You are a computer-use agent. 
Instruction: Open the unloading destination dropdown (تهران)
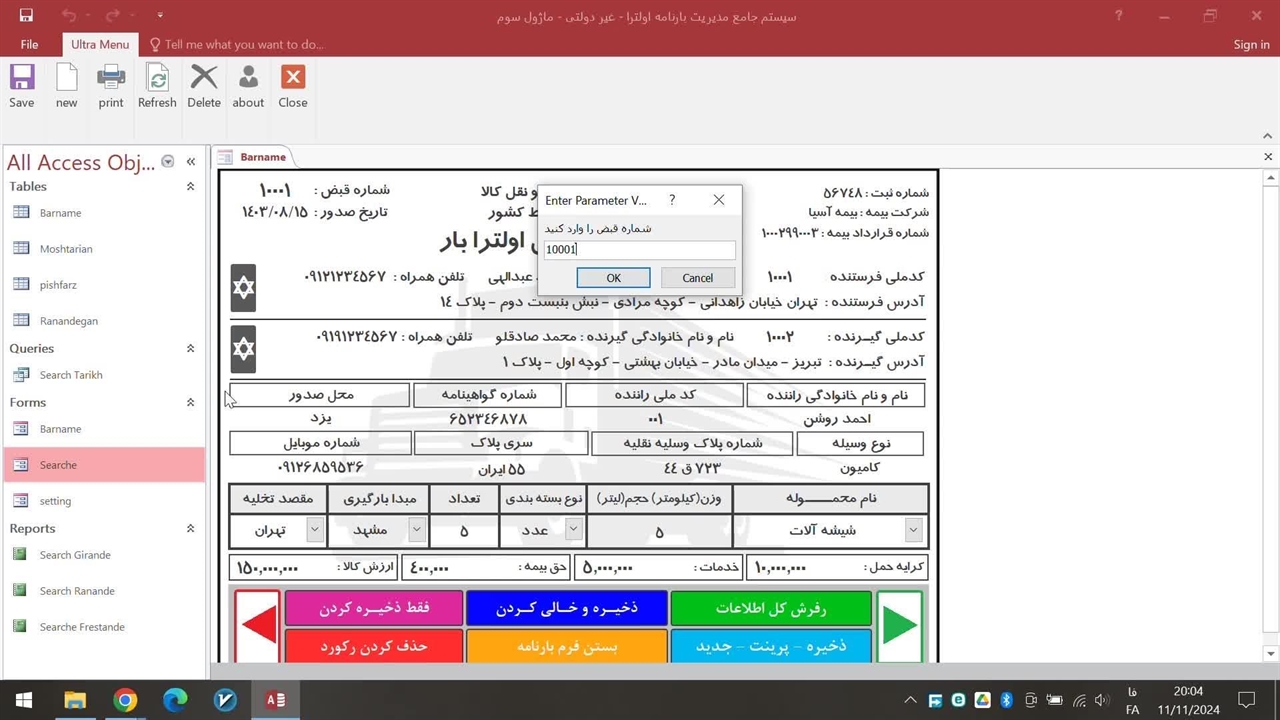coord(315,530)
